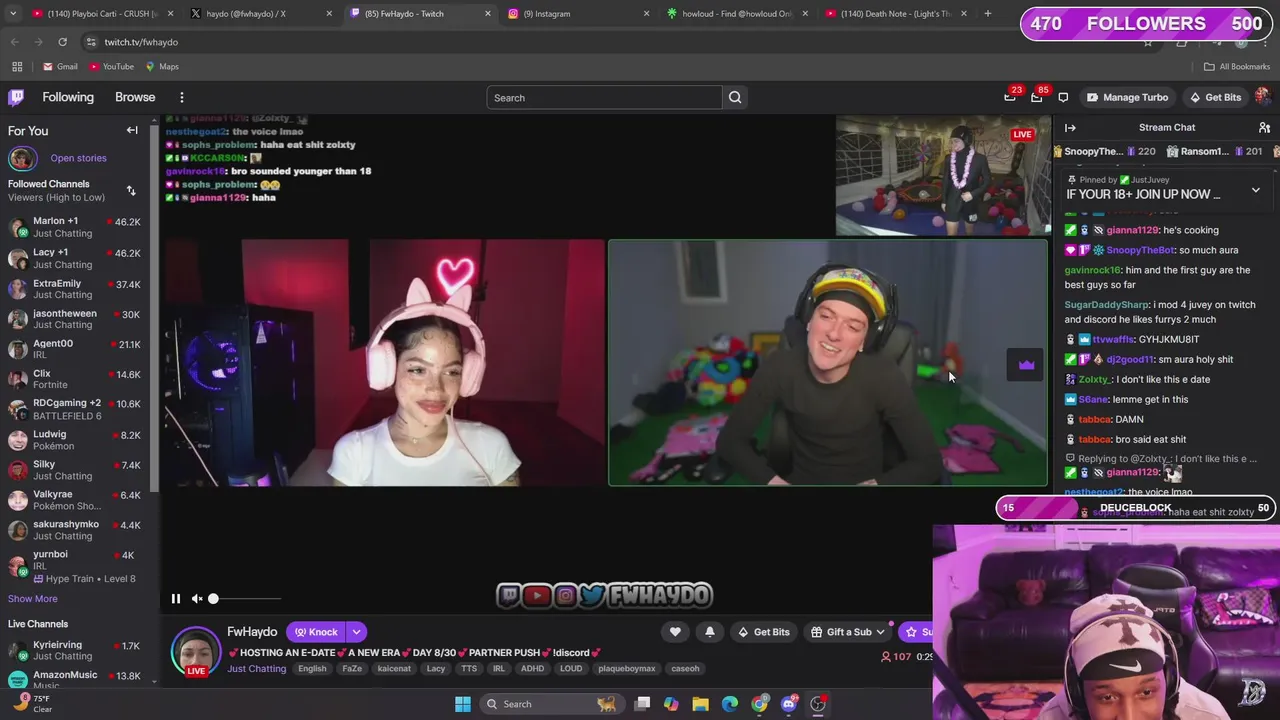Open the notifications with 85 badge
This screenshot has width=1280, height=720.
[x=1037, y=97]
